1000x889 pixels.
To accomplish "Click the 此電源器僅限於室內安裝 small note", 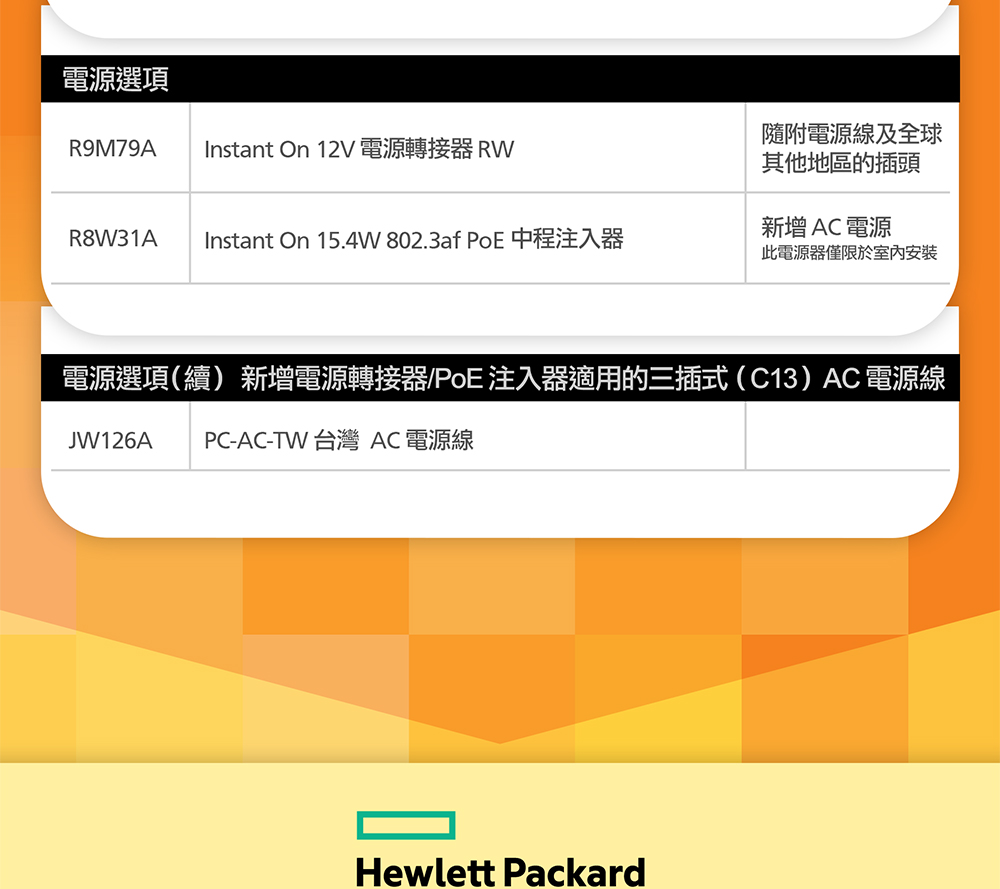I will (x=849, y=253).
